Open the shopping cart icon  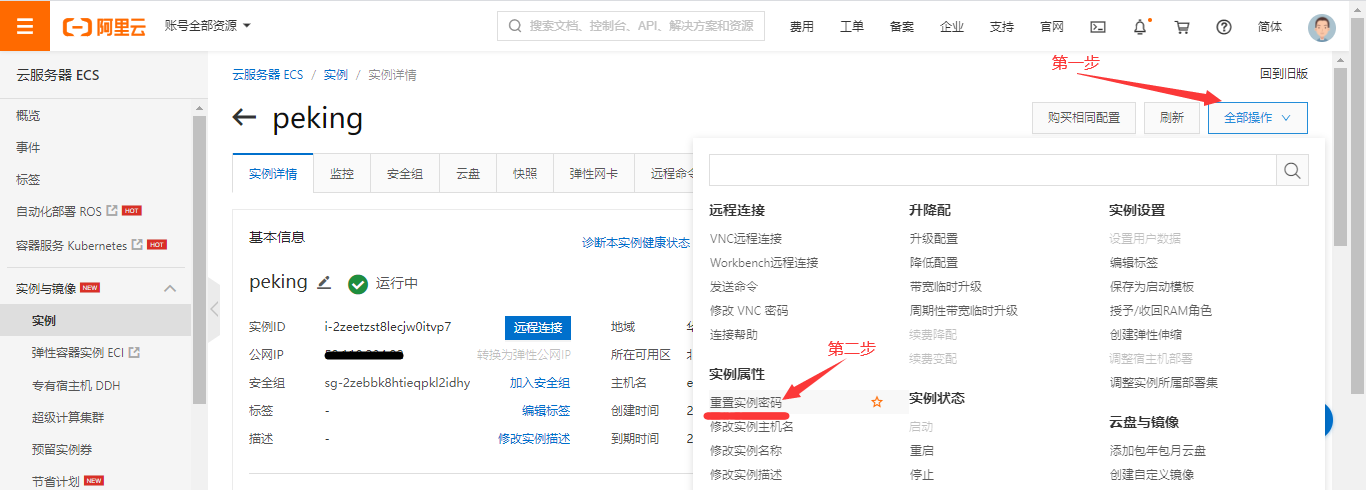coord(1182,27)
